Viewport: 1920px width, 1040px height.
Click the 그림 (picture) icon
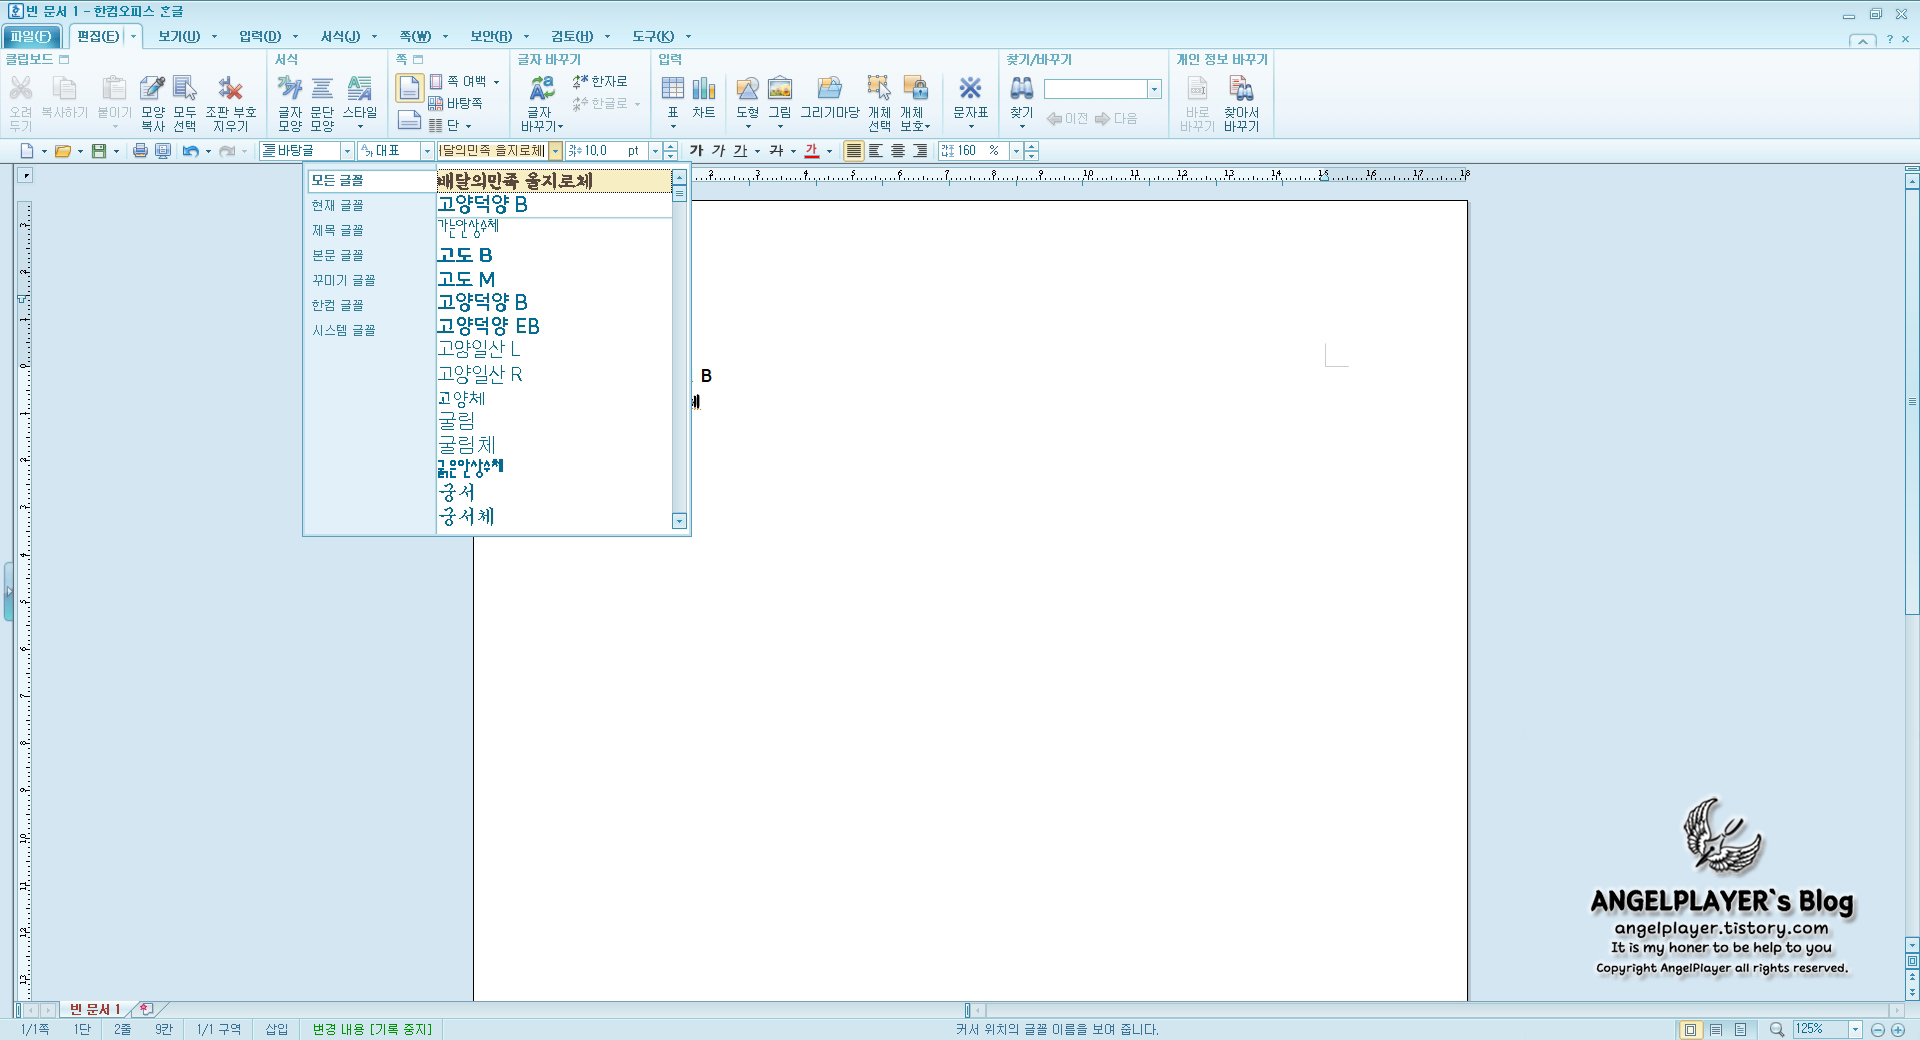click(x=780, y=102)
